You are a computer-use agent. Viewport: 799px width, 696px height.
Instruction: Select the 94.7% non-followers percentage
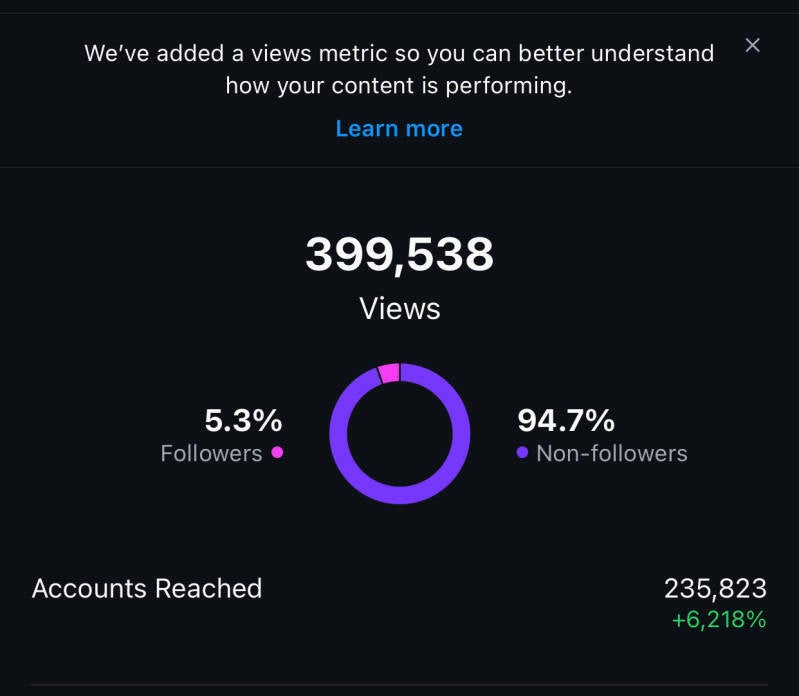566,420
